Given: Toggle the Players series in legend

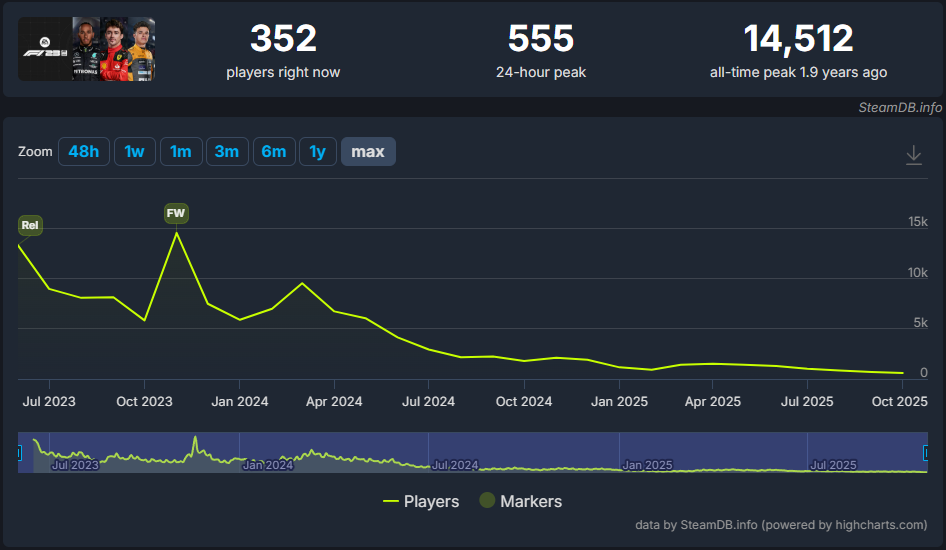Looking at the screenshot, I should (x=421, y=501).
